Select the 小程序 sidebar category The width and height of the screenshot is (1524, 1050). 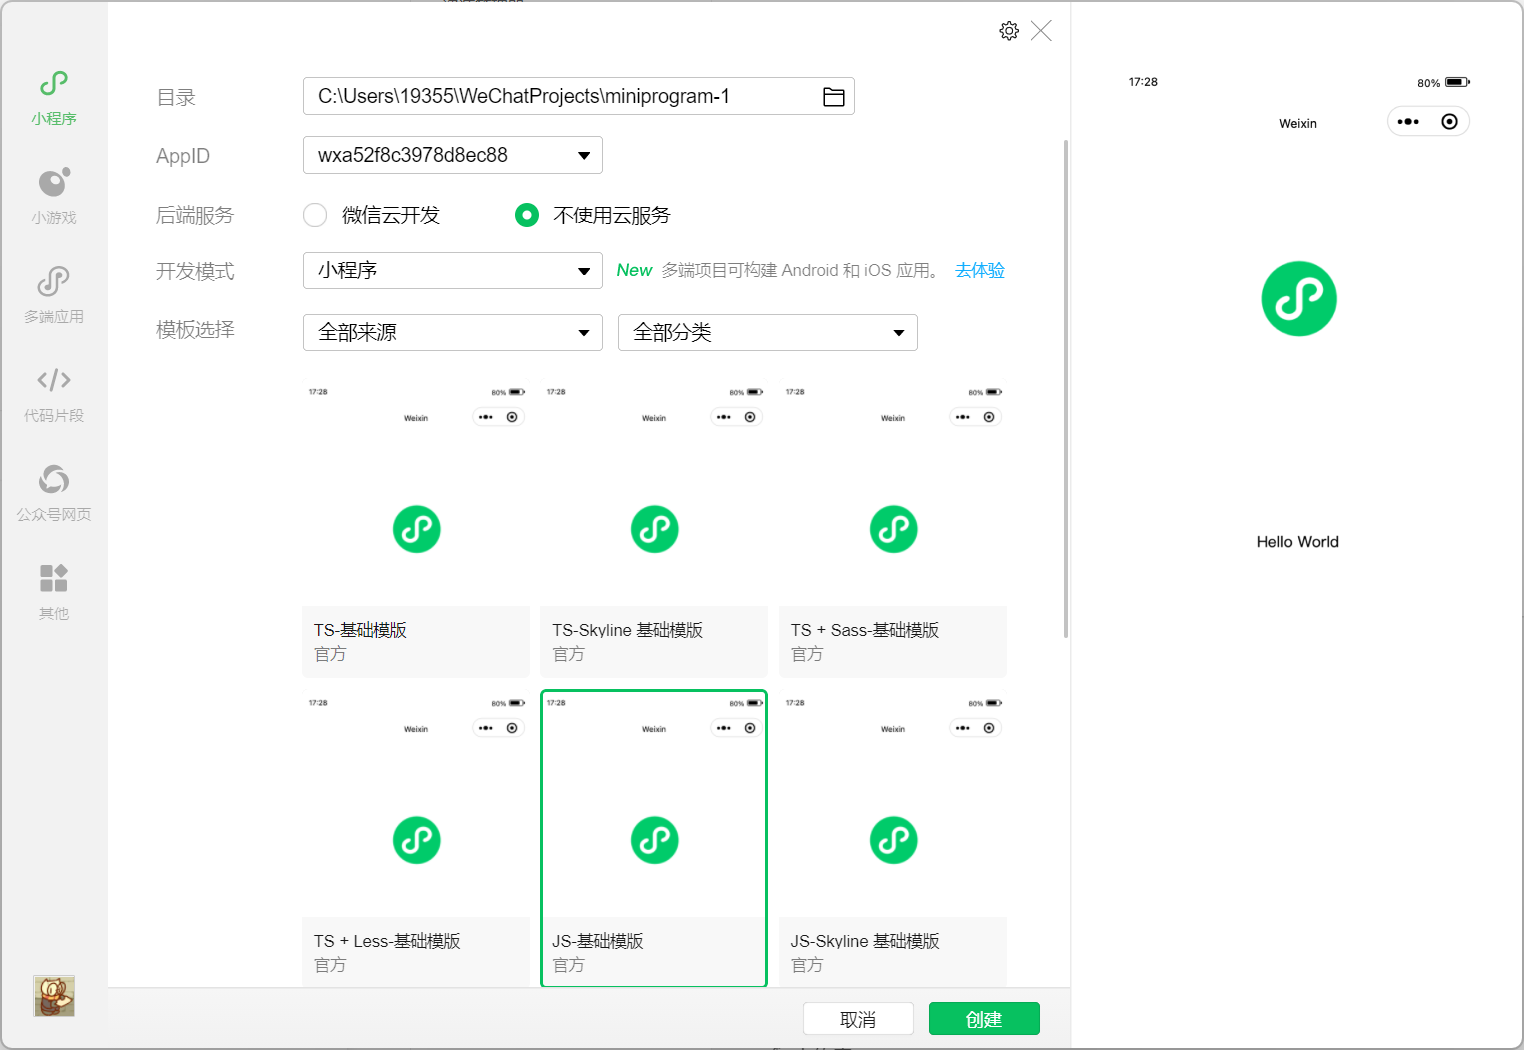[54, 98]
